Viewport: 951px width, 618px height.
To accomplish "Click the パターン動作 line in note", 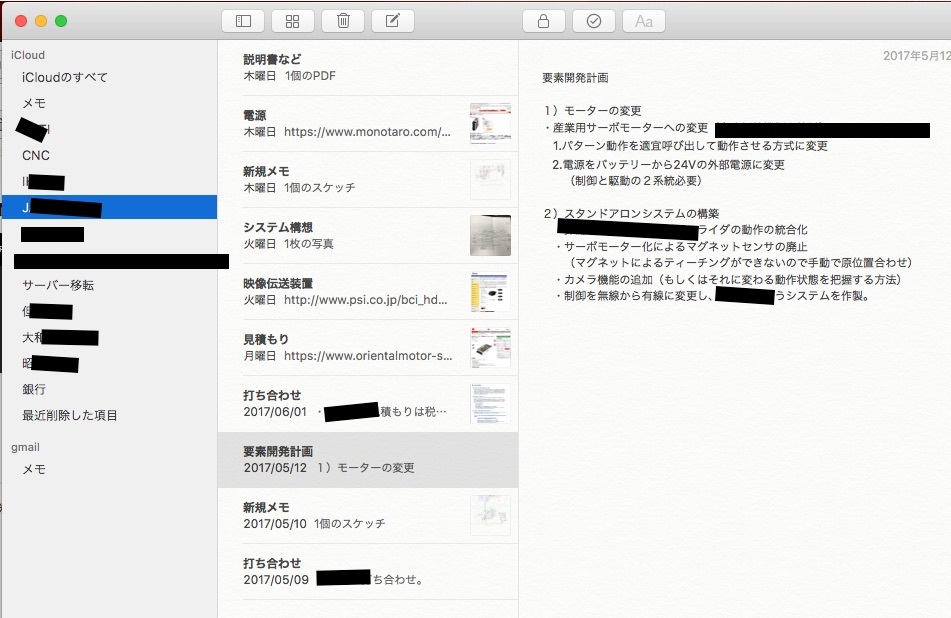I will coord(690,146).
